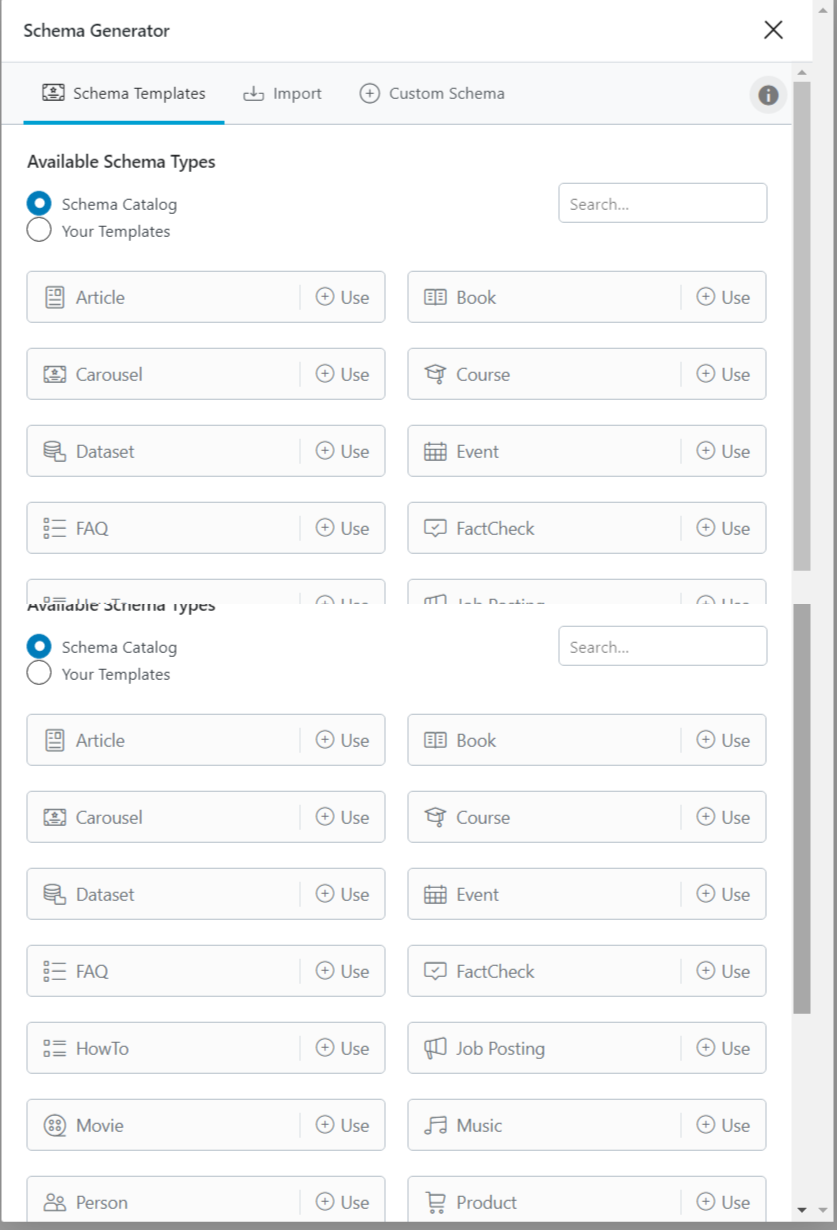Click the Job Posting megaphone icon
The height and width of the screenshot is (1230, 837).
[x=435, y=1048]
